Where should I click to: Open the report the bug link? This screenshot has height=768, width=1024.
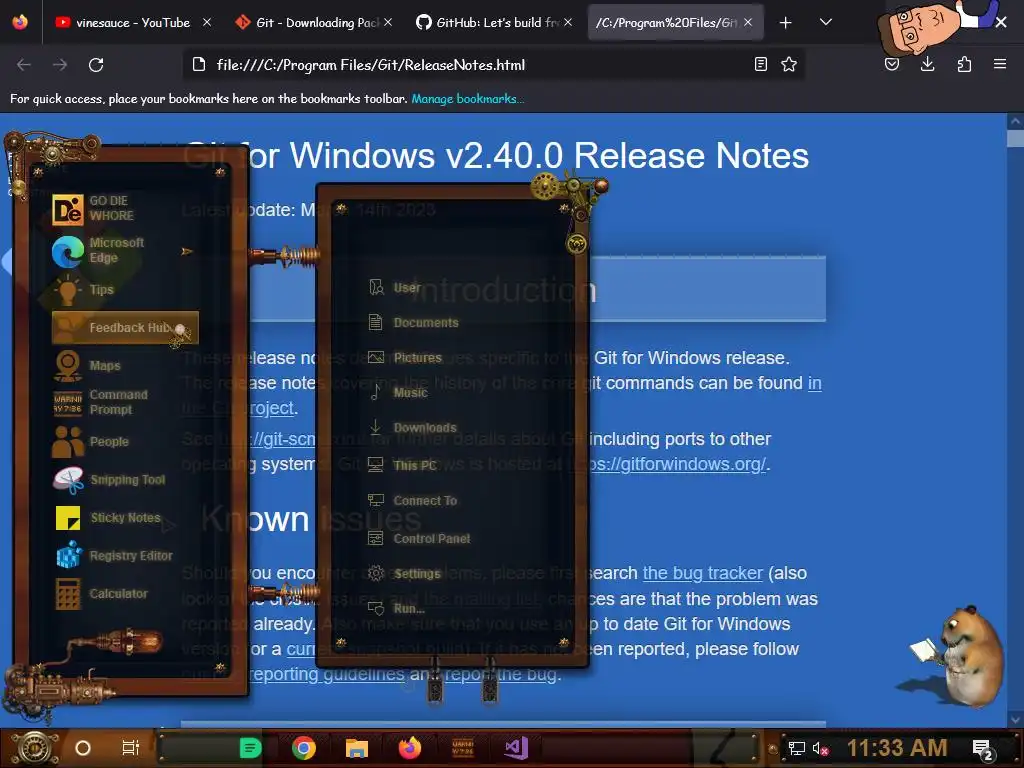[x=501, y=674]
